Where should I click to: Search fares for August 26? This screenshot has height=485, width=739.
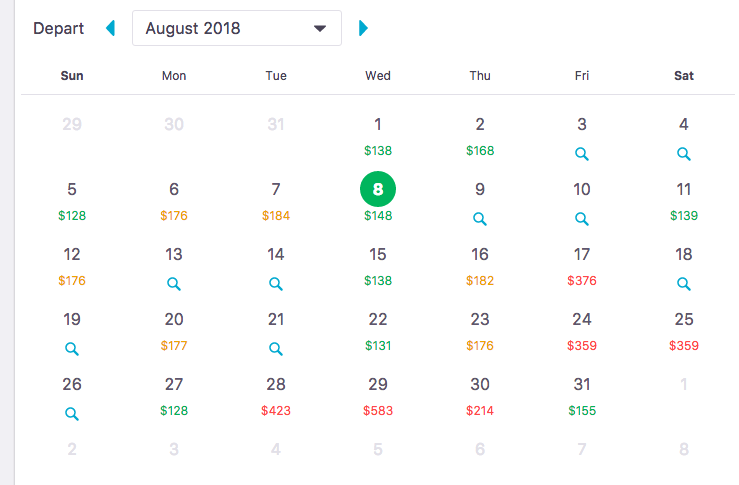click(72, 412)
